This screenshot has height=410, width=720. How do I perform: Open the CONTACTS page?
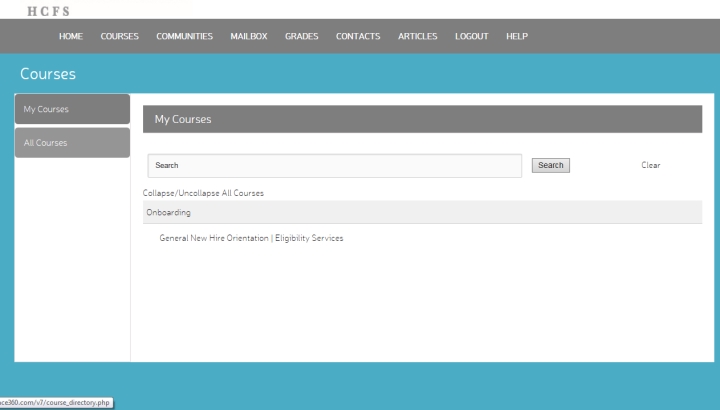click(358, 37)
